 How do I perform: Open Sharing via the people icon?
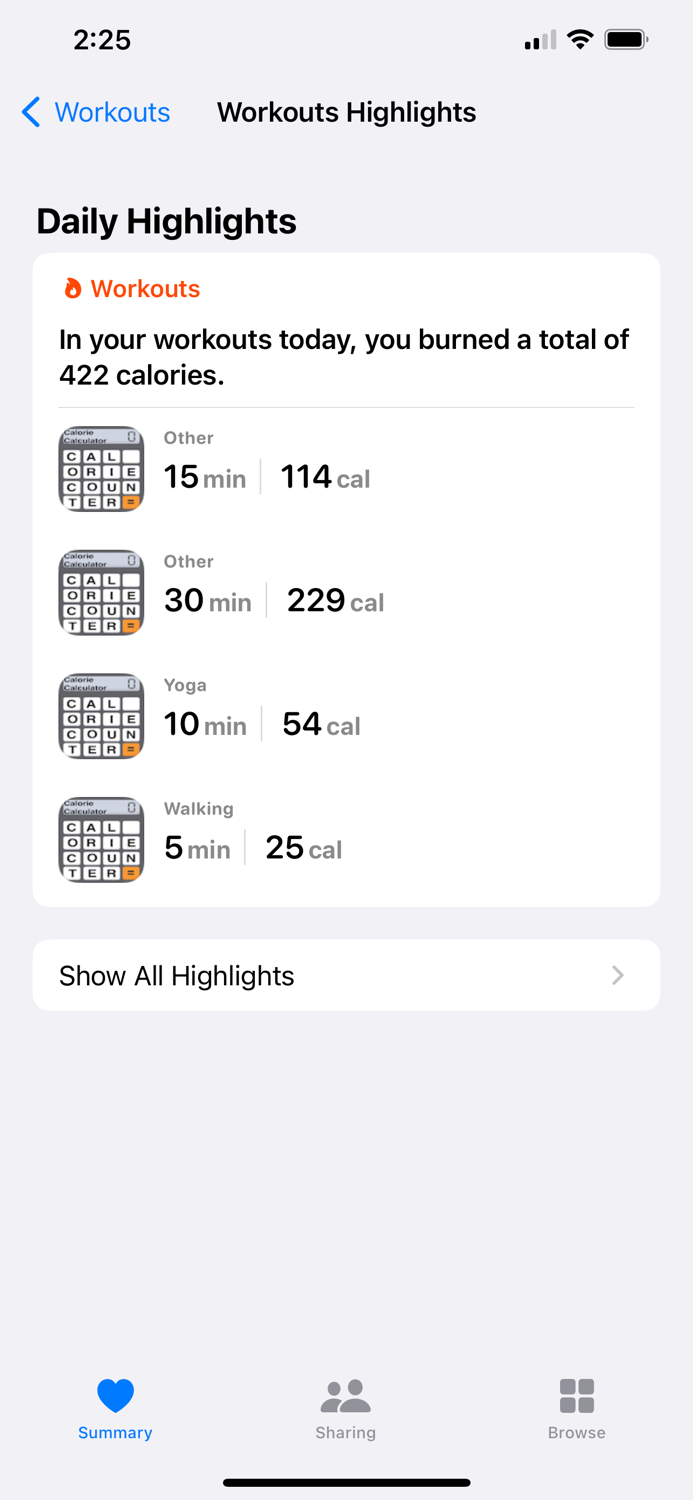pyautogui.click(x=346, y=1394)
